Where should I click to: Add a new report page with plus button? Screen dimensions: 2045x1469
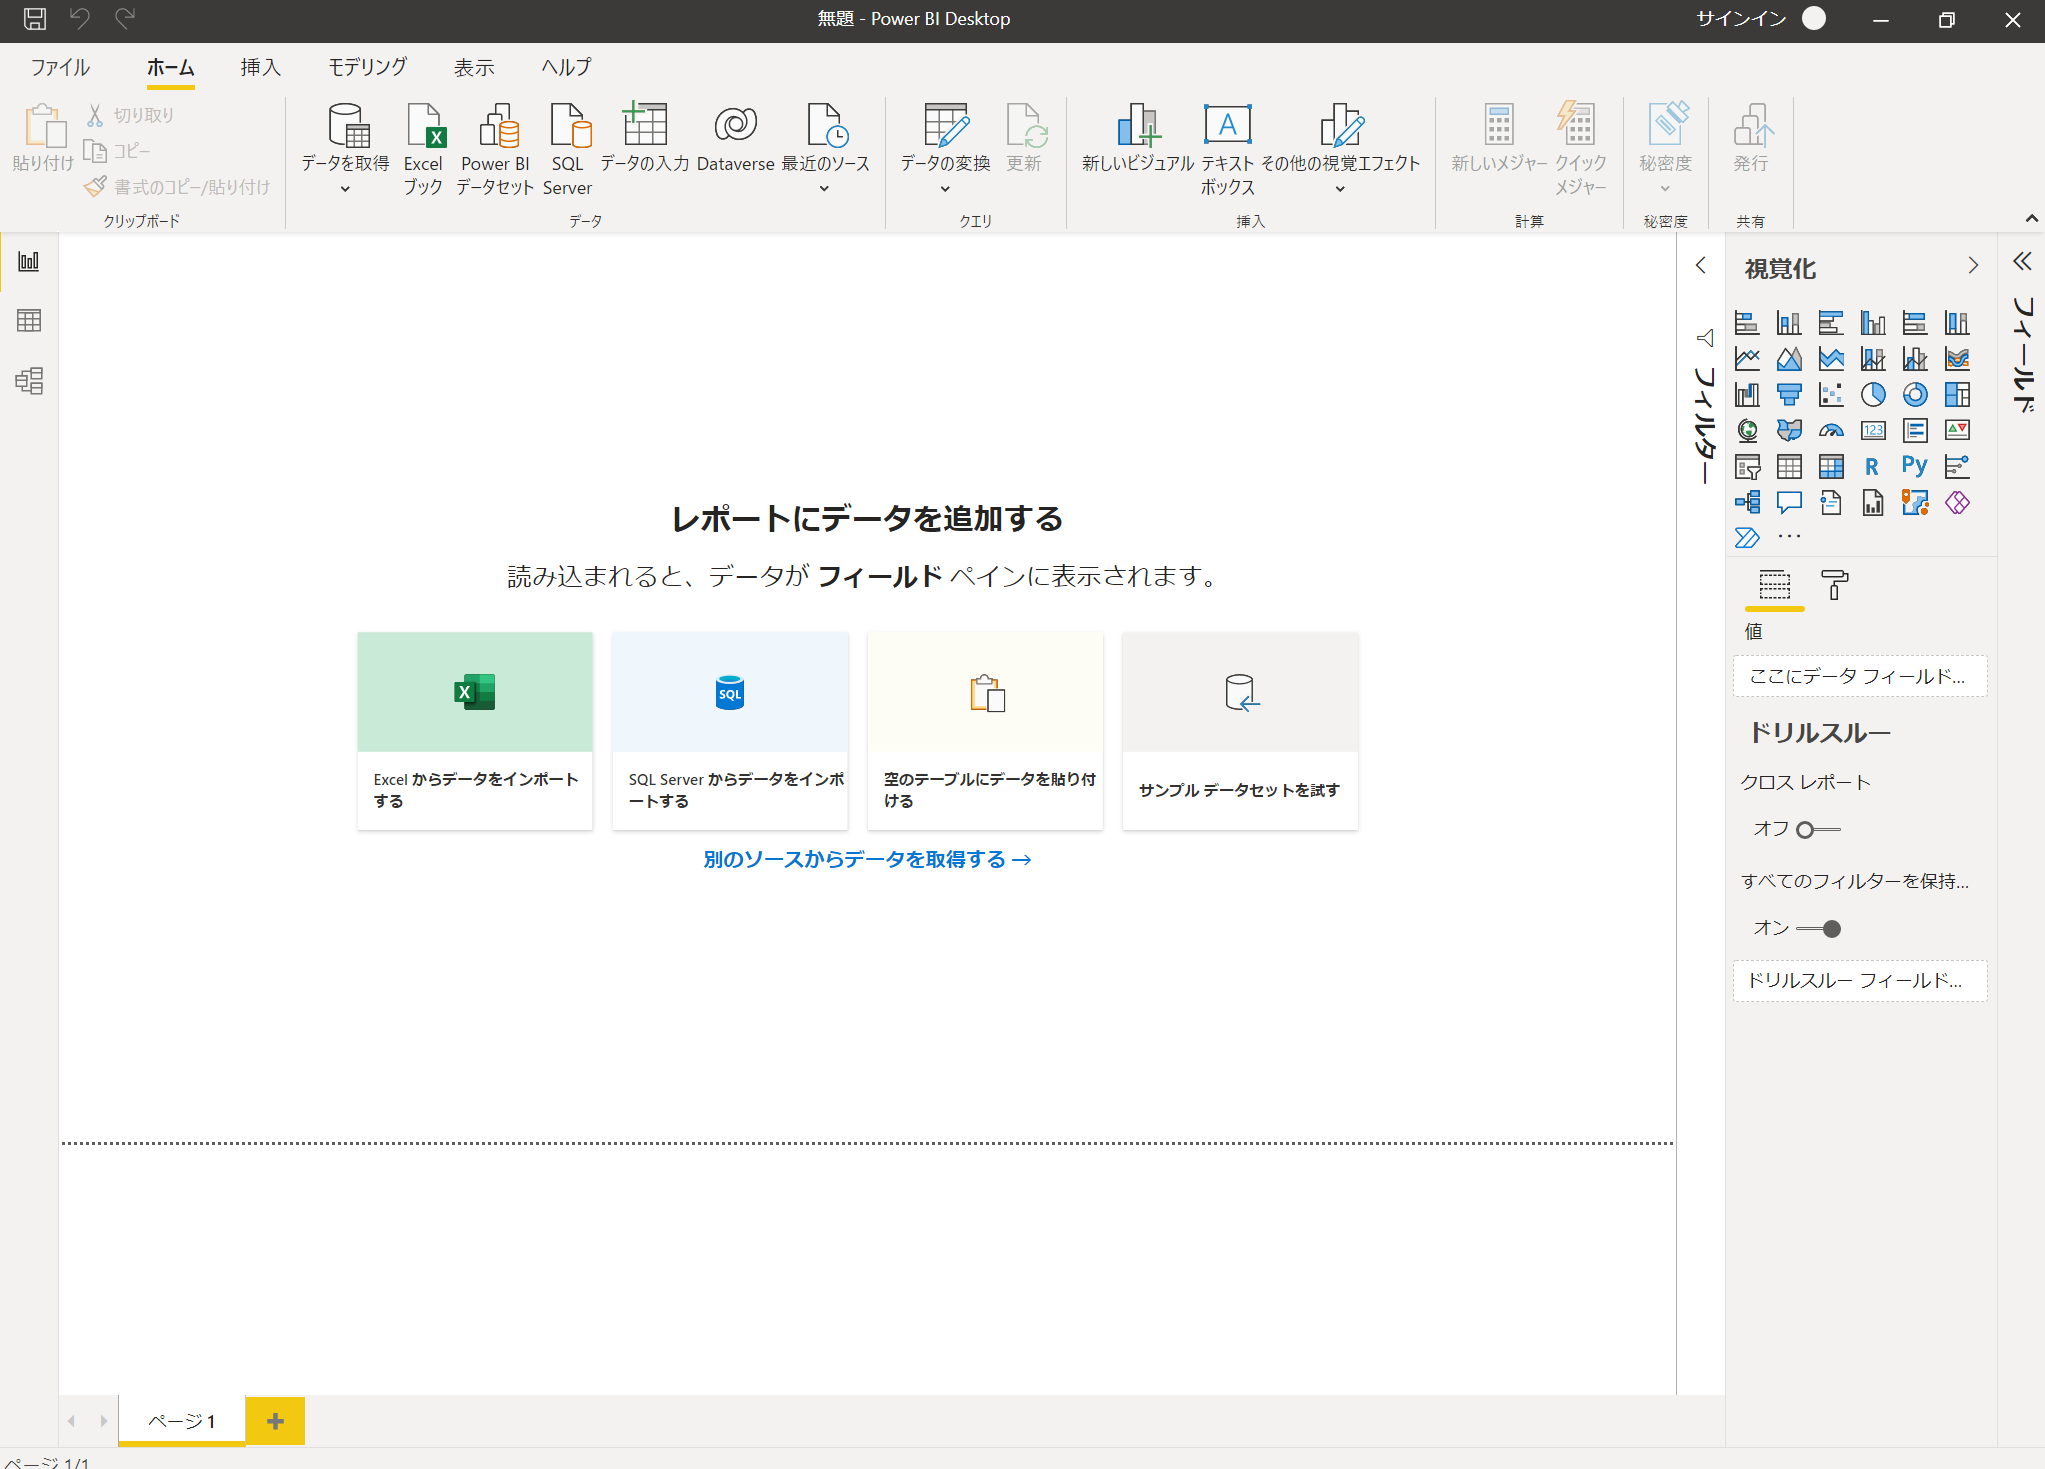[x=274, y=1420]
